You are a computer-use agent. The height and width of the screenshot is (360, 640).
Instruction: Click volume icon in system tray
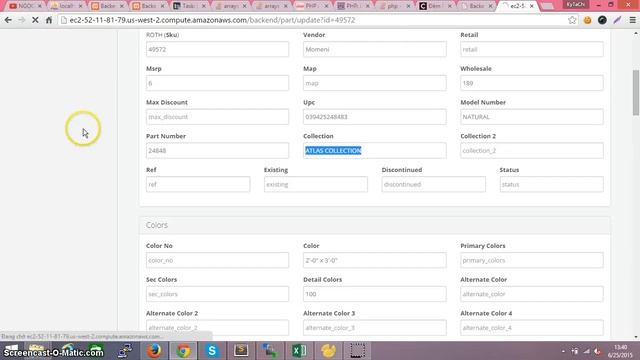[597, 351]
